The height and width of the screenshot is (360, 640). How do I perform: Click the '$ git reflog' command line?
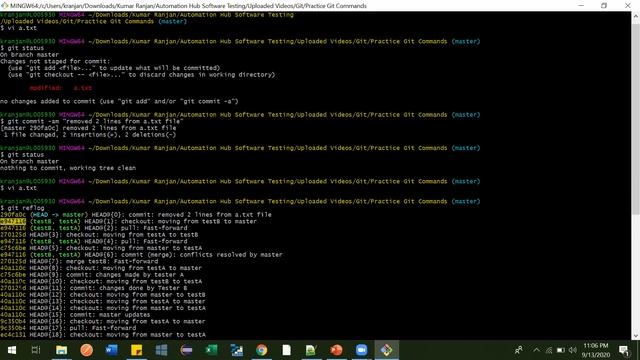pyautogui.click(x=22, y=208)
